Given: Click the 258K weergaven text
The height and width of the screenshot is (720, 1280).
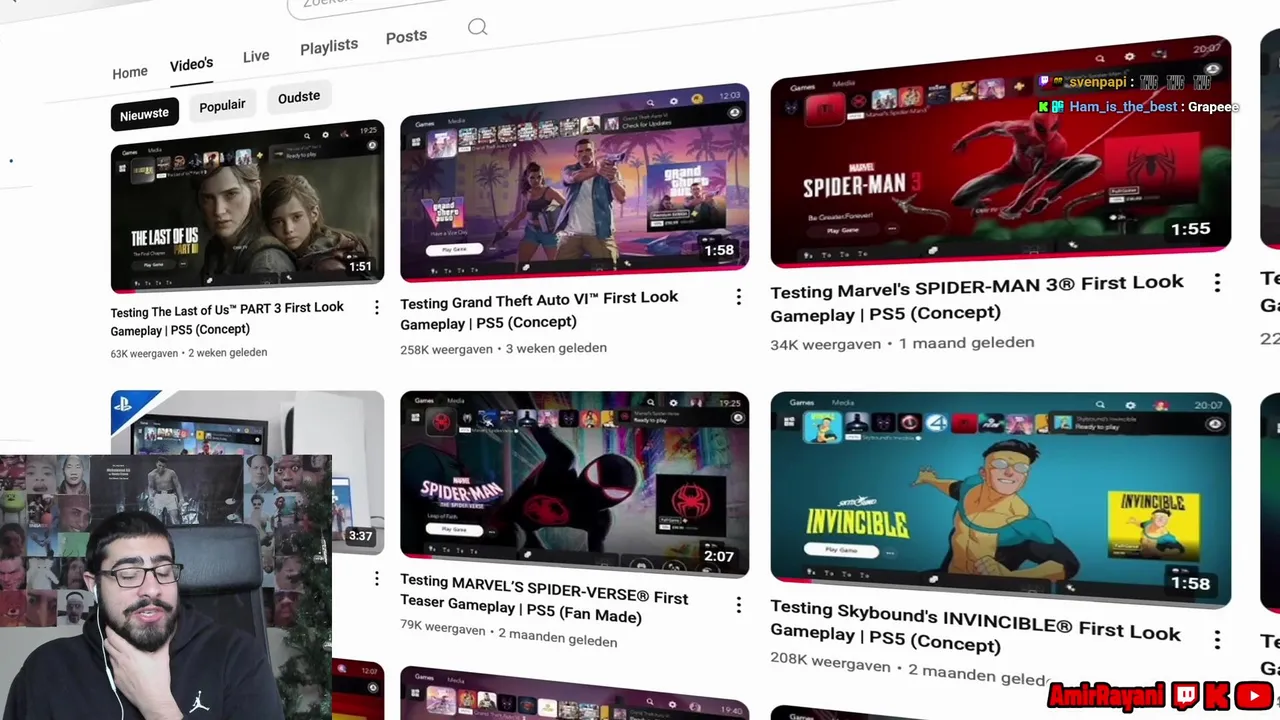Looking at the screenshot, I should (446, 349).
